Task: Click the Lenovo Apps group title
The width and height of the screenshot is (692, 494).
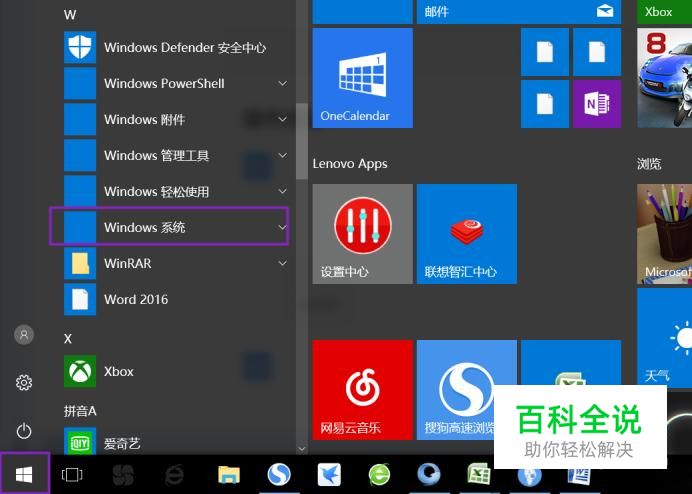Action: point(350,164)
